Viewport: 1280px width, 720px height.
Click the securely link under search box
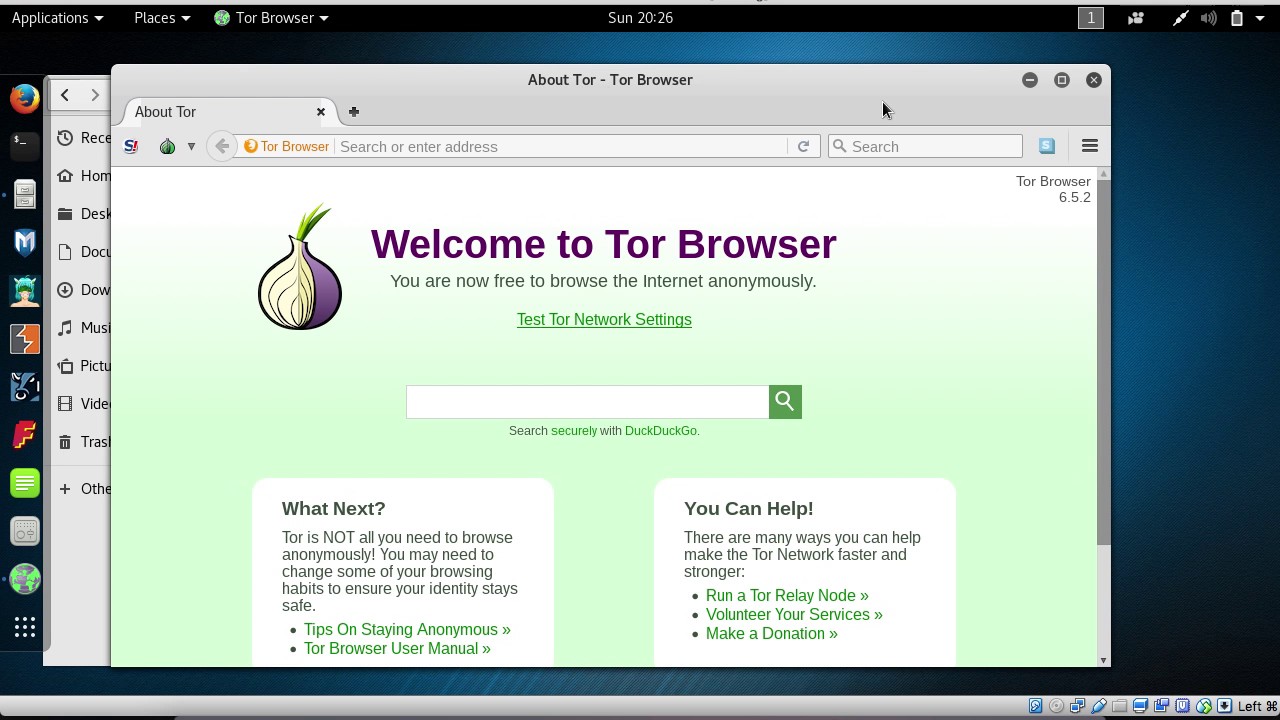[x=574, y=431]
